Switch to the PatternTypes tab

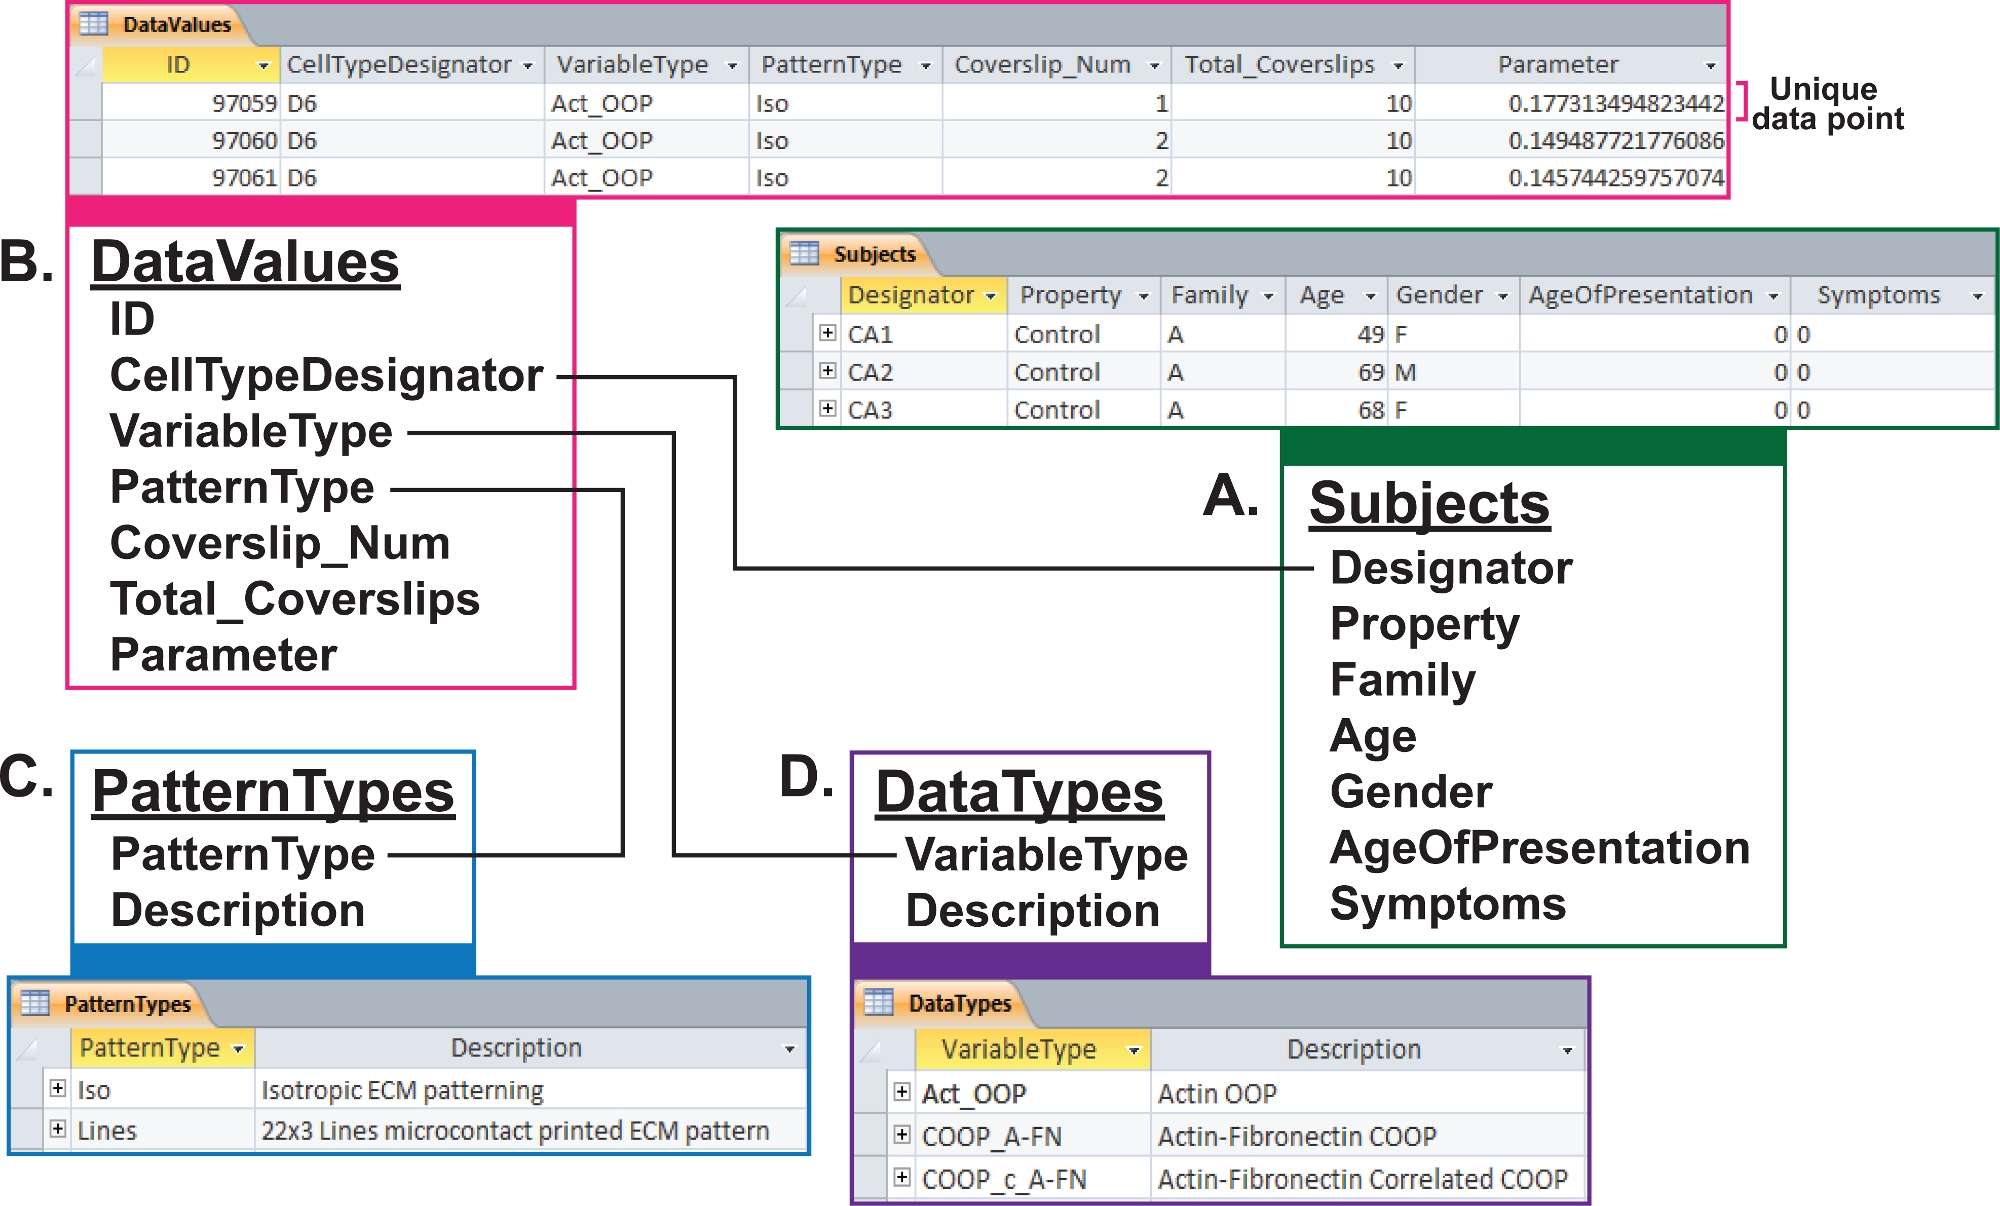[x=127, y=1004]
